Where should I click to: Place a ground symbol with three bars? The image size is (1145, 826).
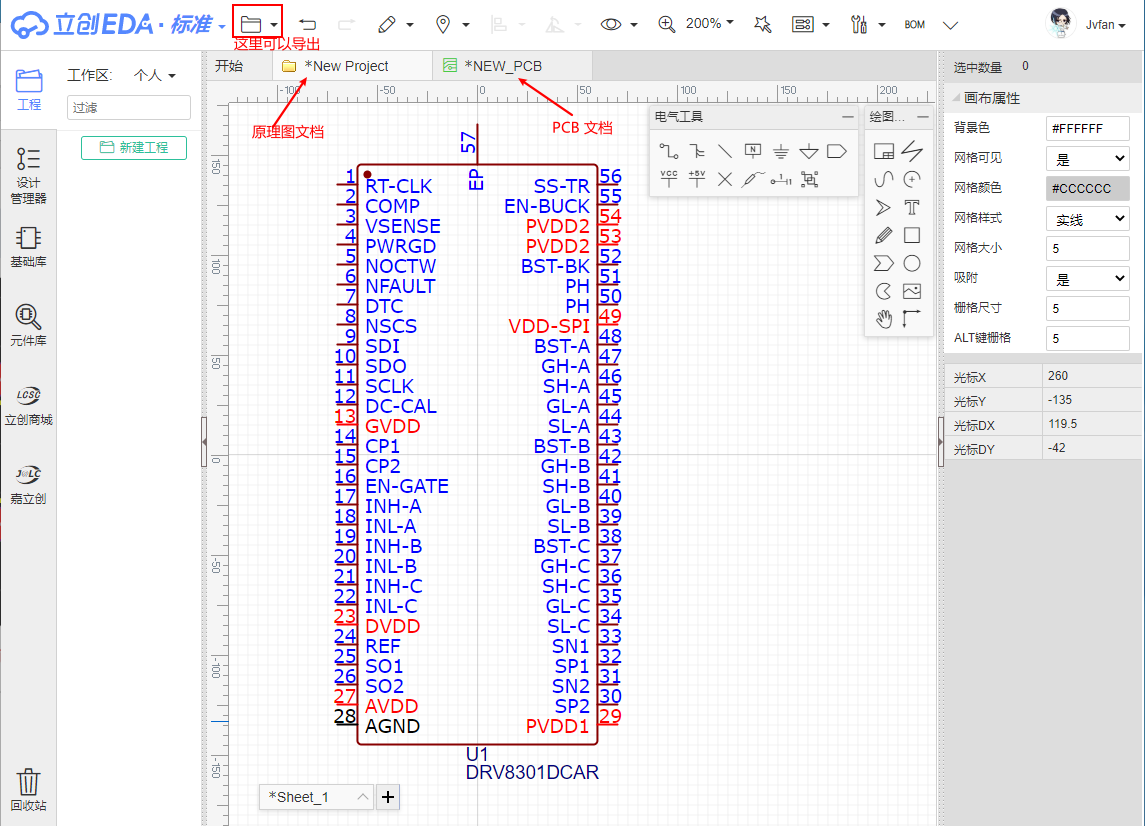point(781,151)
